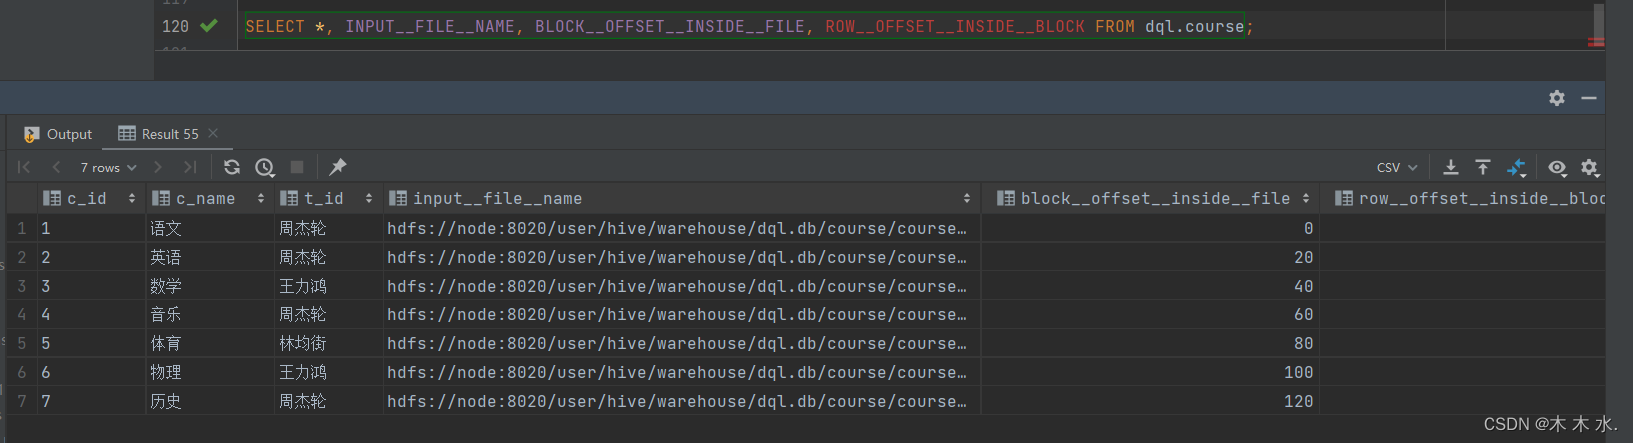This screenshot has width=1633, height=443.
Task: Open the CSV format dropdown
Action: 1397,167
